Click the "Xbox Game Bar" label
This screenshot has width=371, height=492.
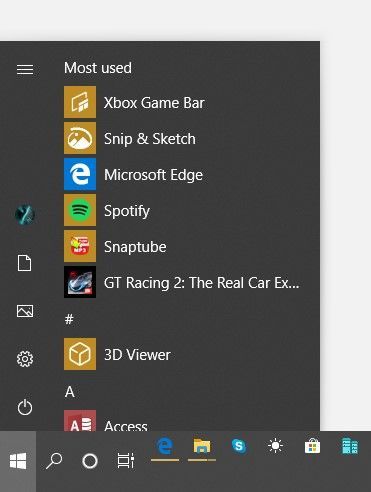[154, 103]
